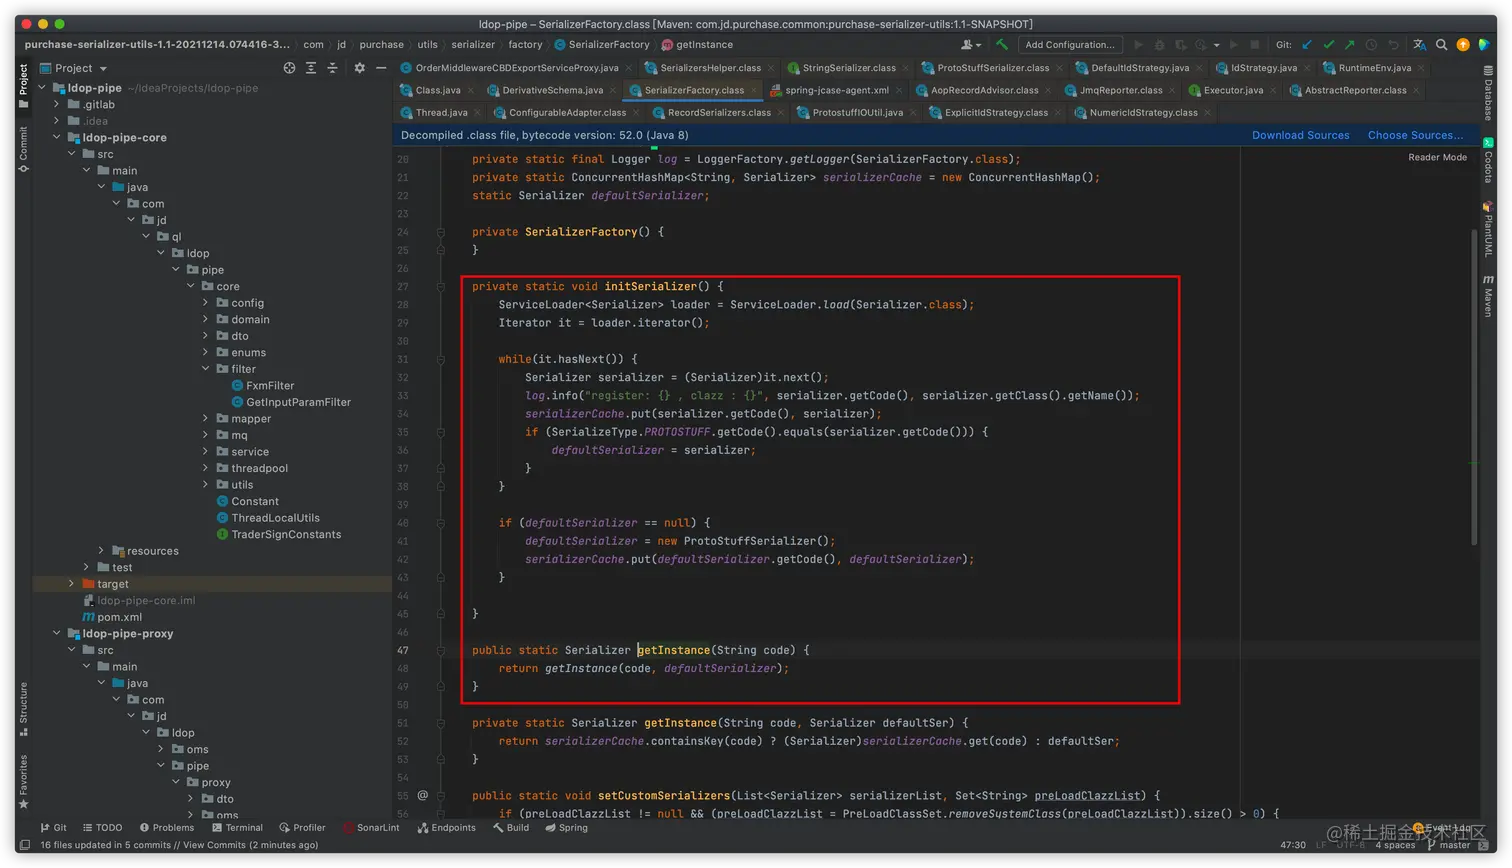Open the Endpoints tool window
The height and width of the screenshot is (868, 1512).
coord(447,828)
